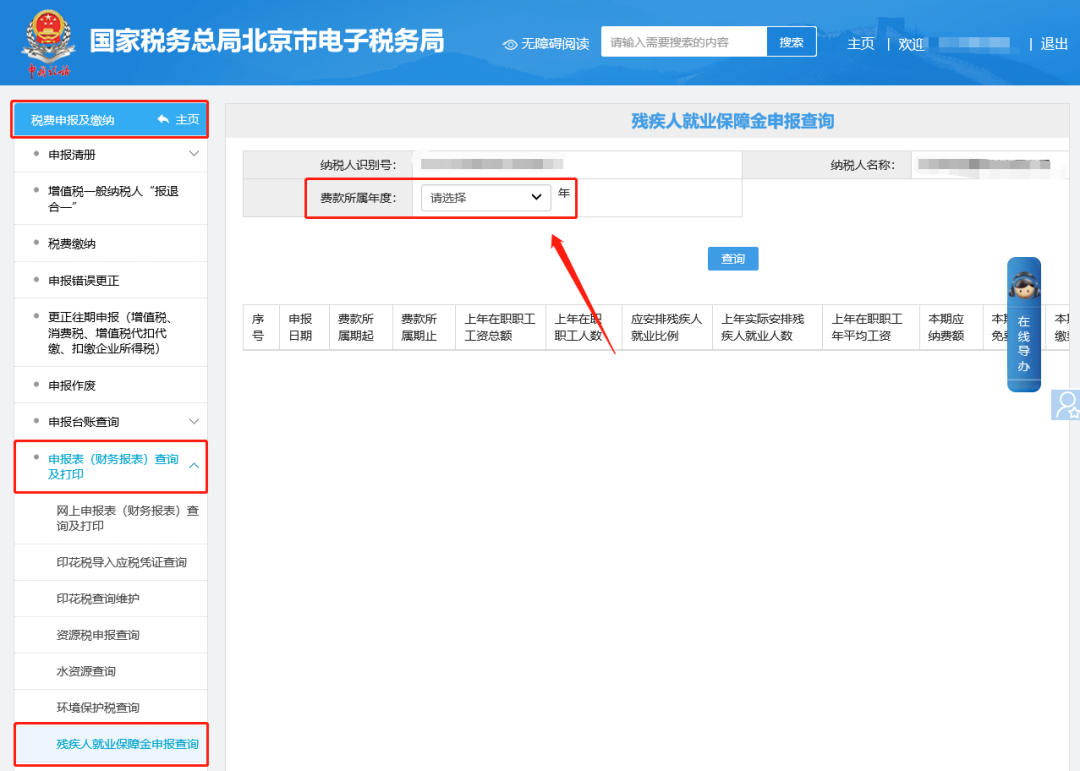Open 环境保护税申报查询 submenu item
The image size is (1080, 771).
pyautogui.click(x=98, y=708)
